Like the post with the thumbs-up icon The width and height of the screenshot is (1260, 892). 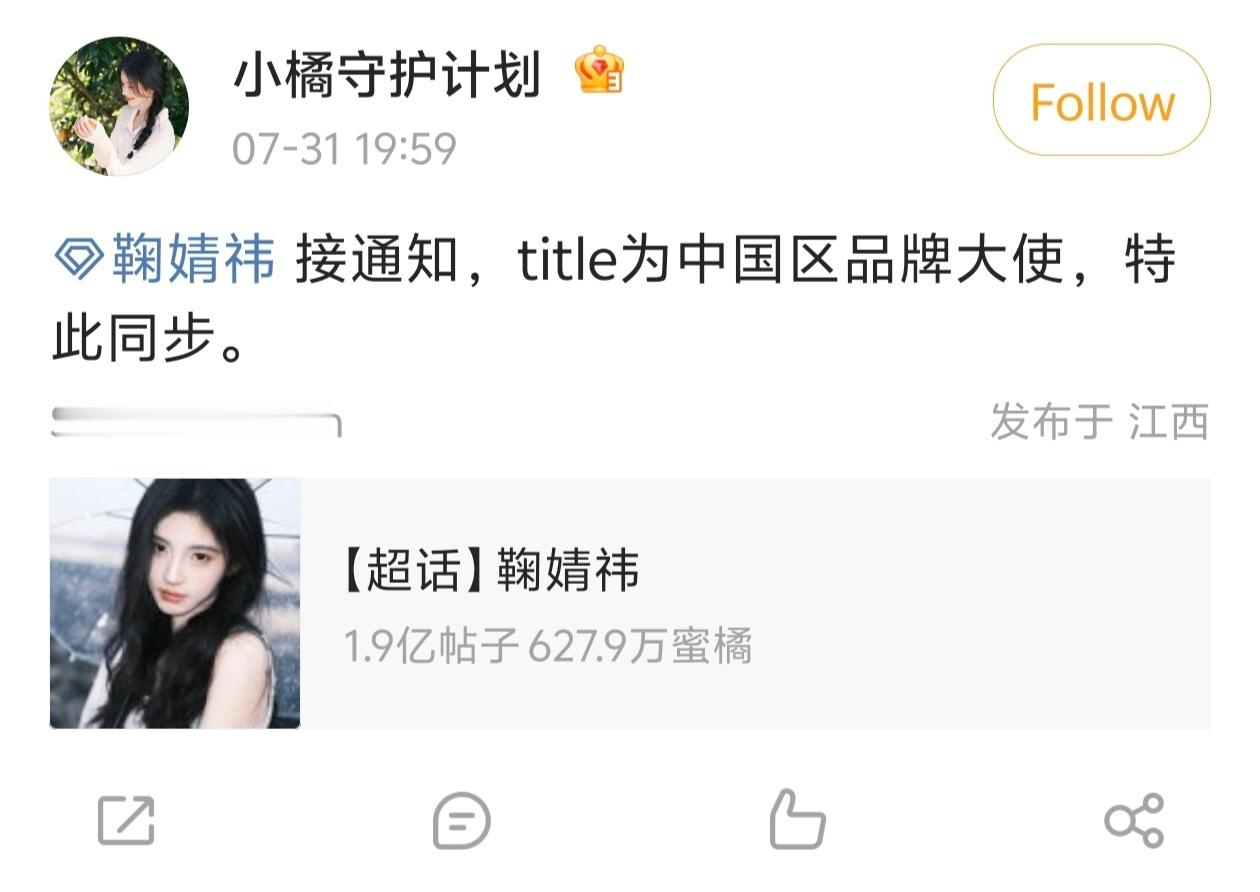click(797, 819)
